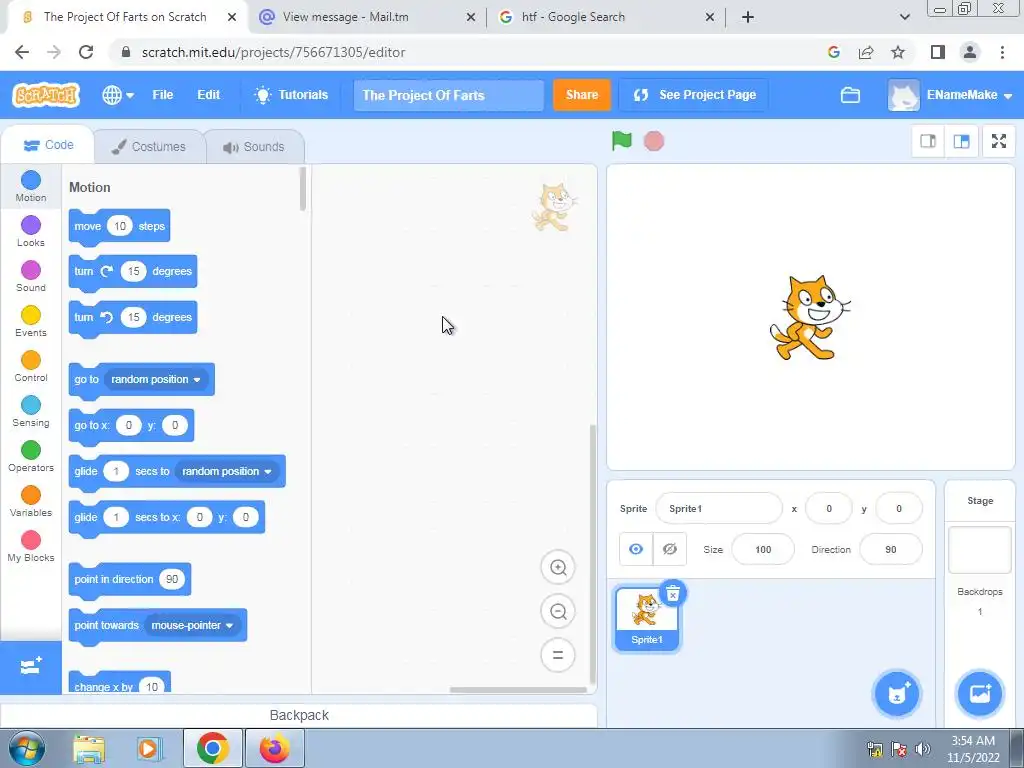Click the green flag to run project
This screenshot has height=768, width=1024.
622,140
